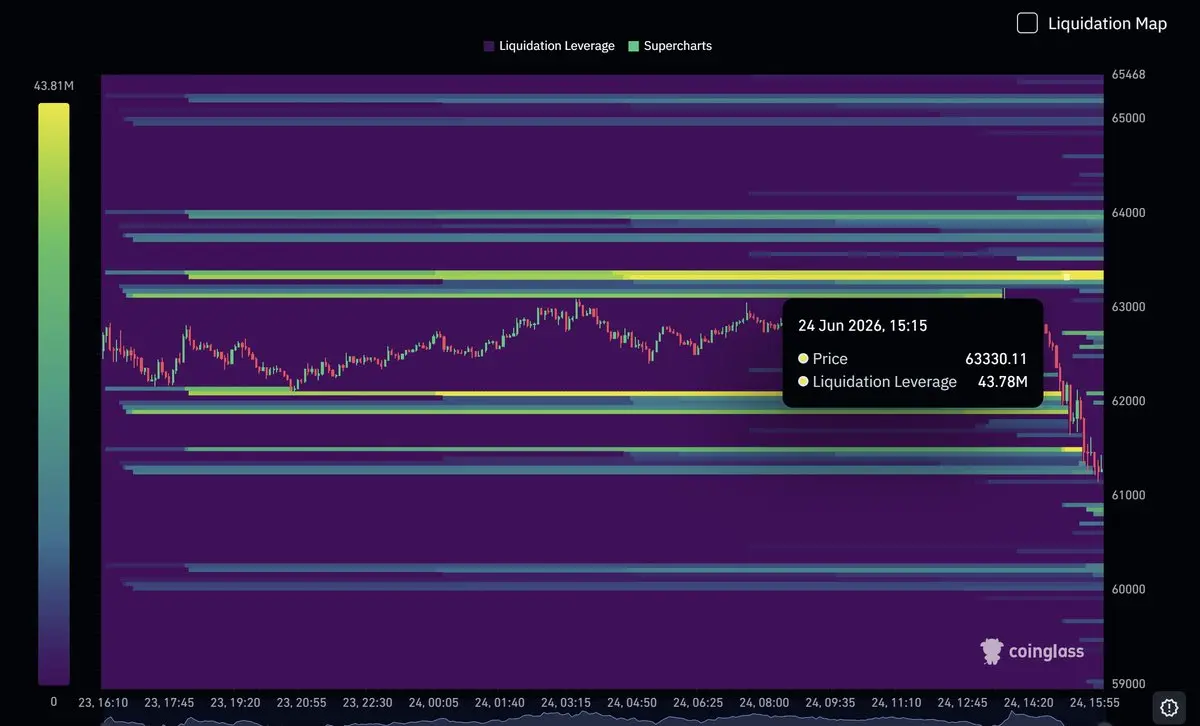Click the 65468 price axis label
The width and height of the screenshot is (1200, 726).
click(x=1128, y=75)
